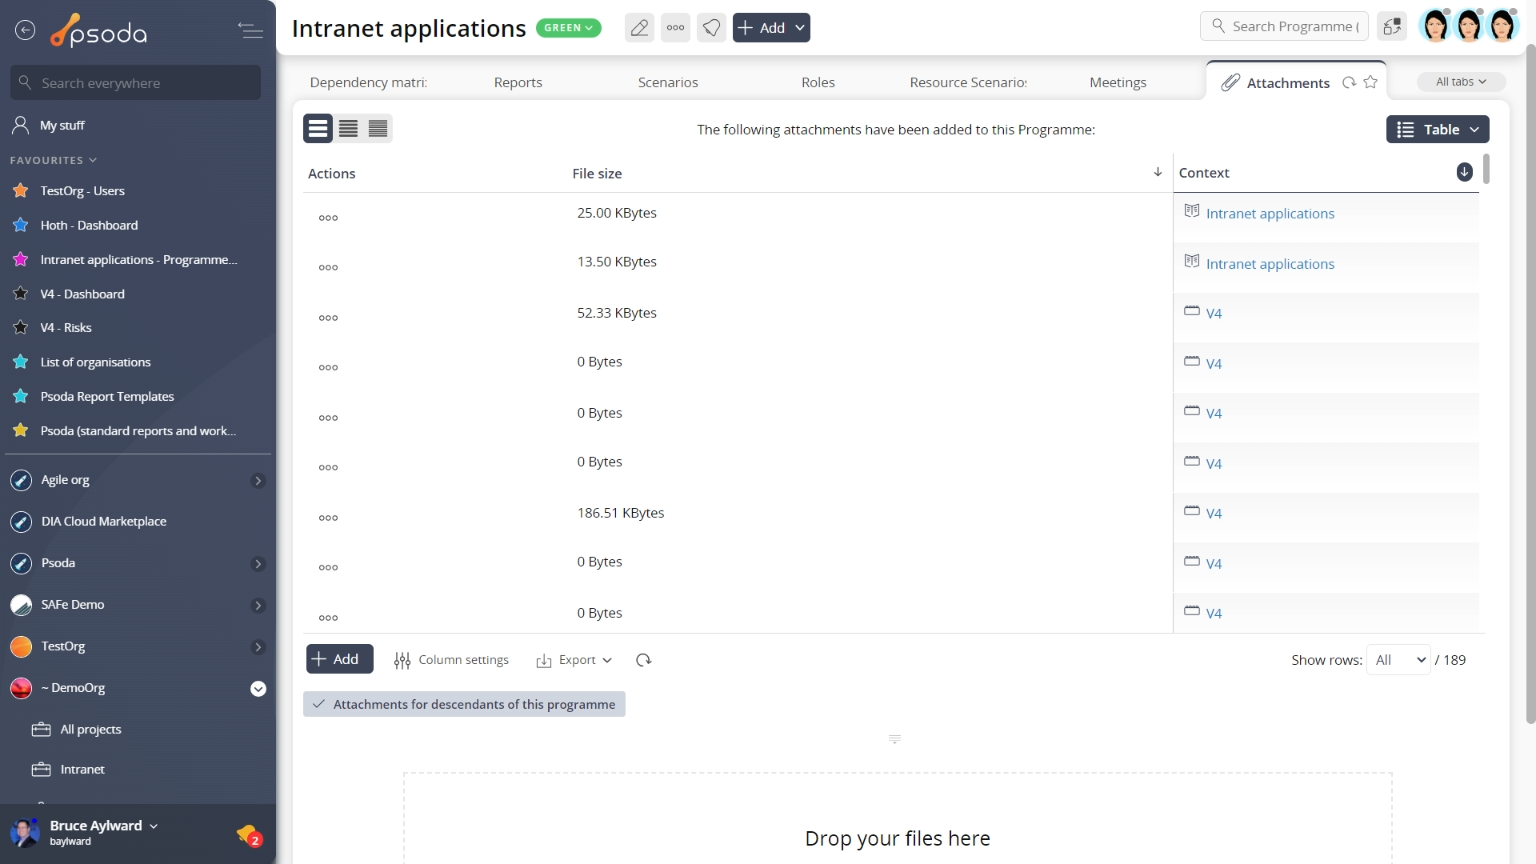1536x864 pixels.
Task: Click the Hoth - Dashboard star icon
Action: point(20,225)
